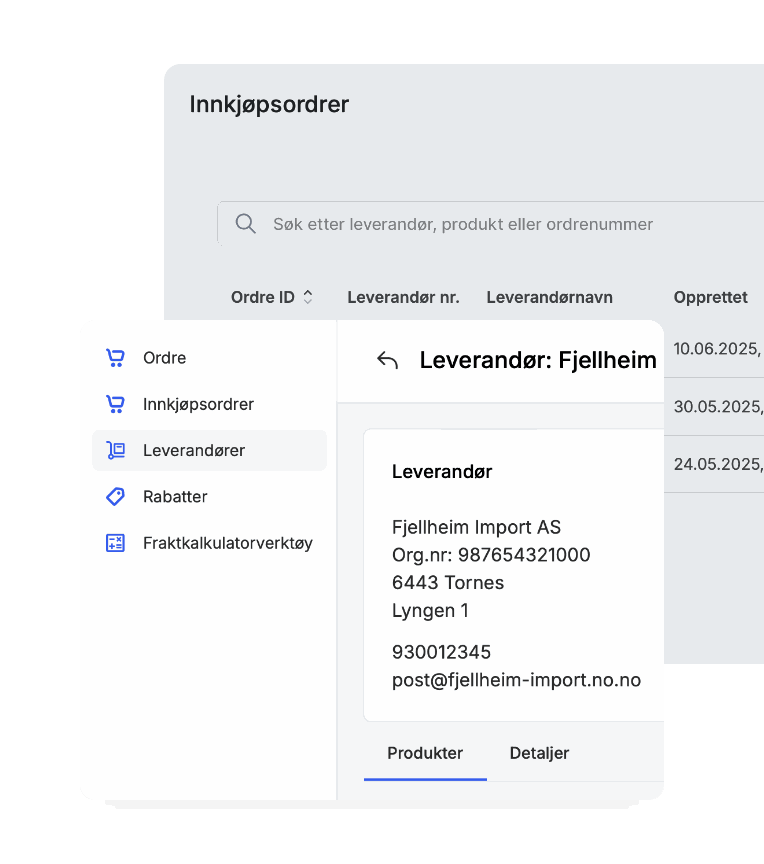Click the Leverandør card heading
The width and height of the screenshot is (764, 864).
442,472
